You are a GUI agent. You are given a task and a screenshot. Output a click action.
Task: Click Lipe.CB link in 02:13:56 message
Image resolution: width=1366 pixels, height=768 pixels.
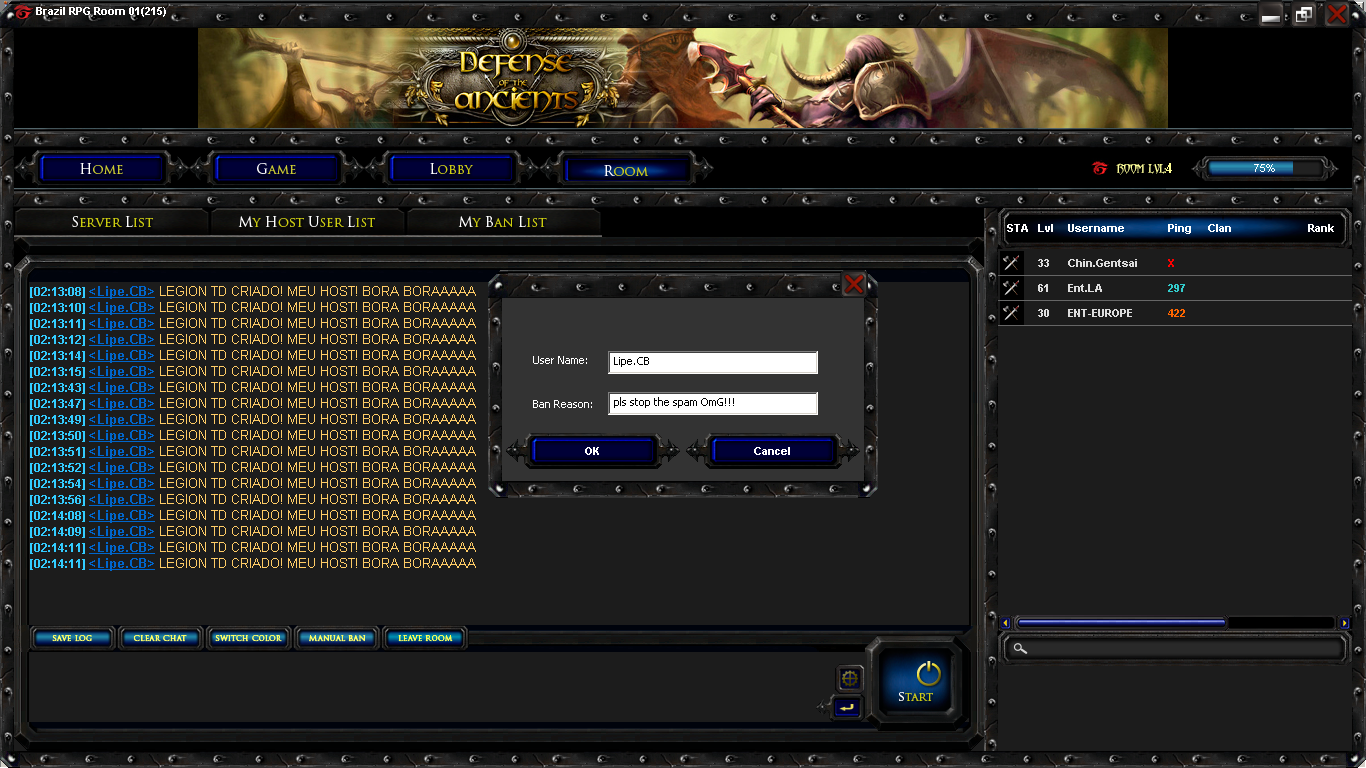[x=121, y=499]
